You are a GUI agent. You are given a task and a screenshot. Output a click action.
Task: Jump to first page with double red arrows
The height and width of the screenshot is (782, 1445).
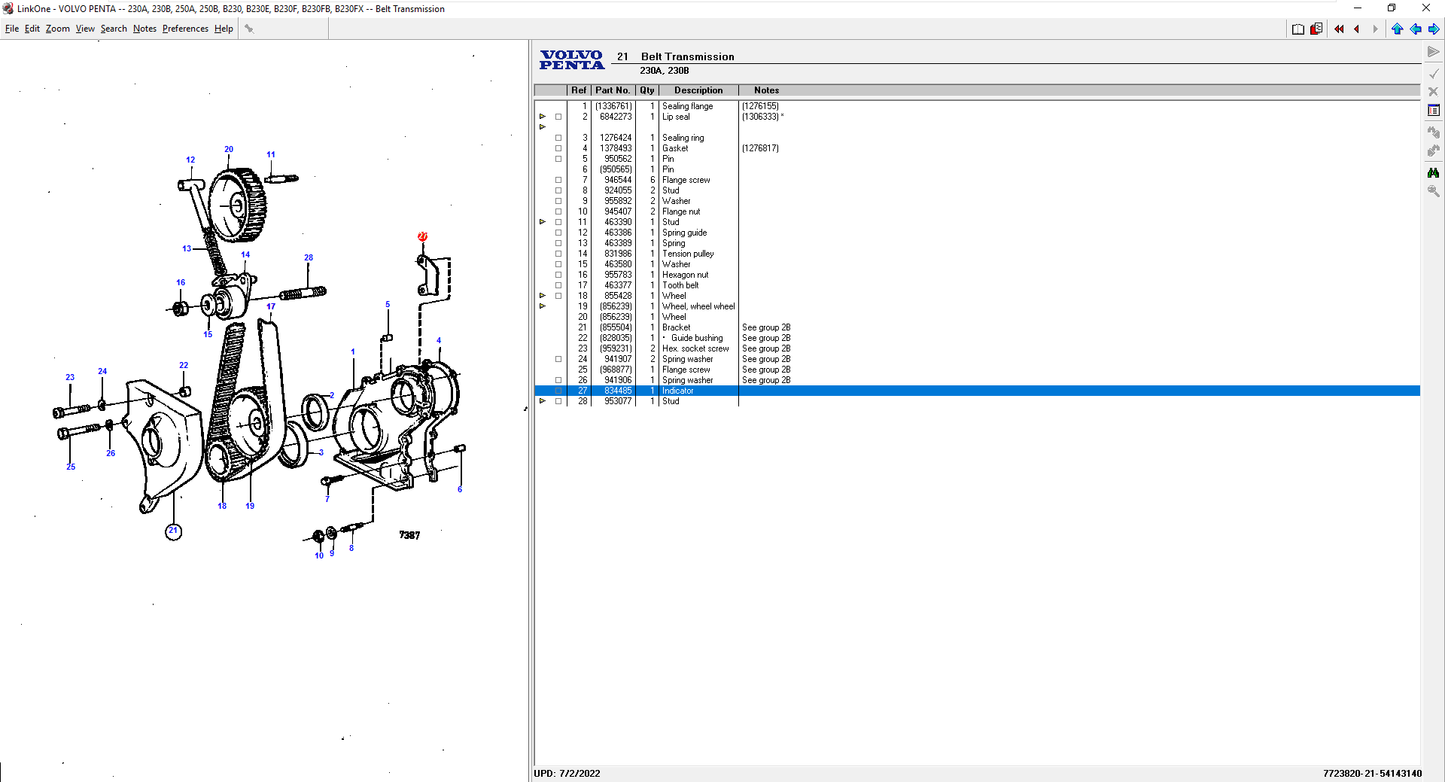click(x=1339, y=29)
